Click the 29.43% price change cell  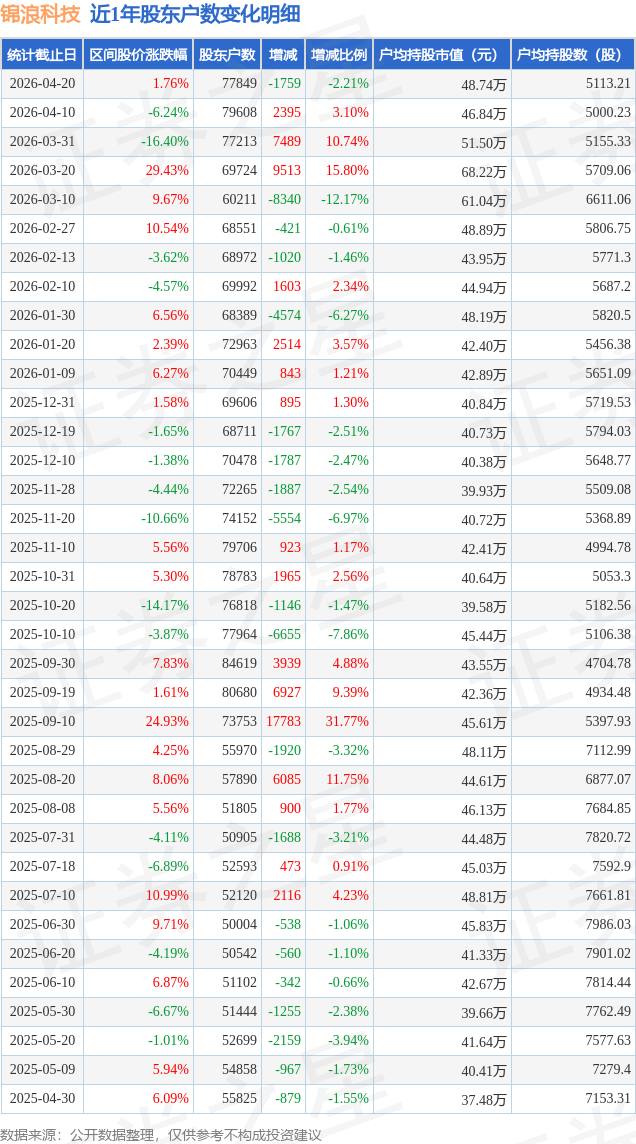(168, 170)
